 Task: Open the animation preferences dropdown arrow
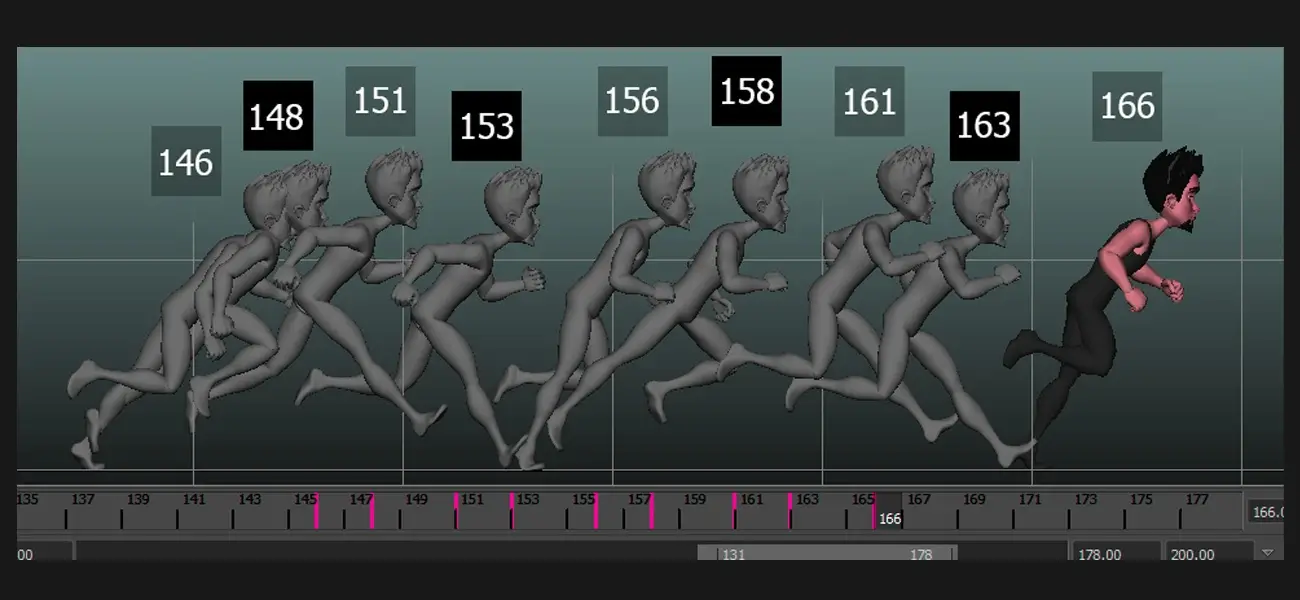click(x=1267, y=553)
